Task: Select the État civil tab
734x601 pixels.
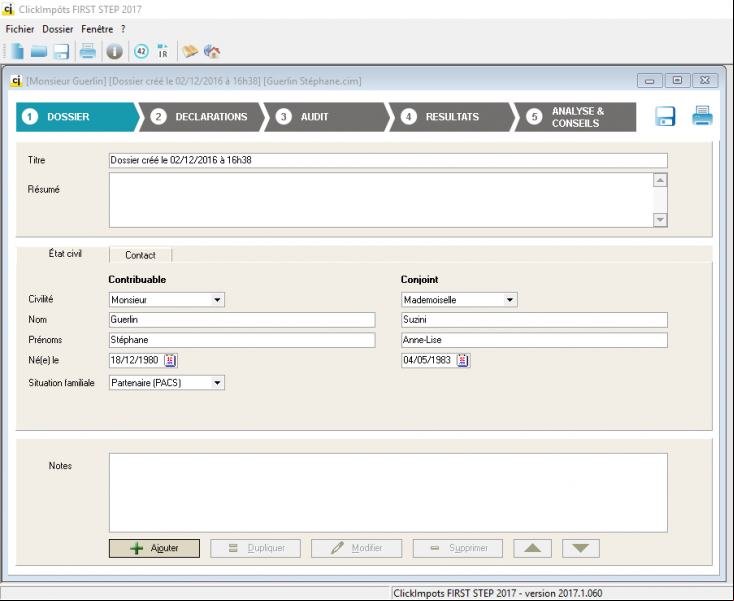Action: pos(65,254)
